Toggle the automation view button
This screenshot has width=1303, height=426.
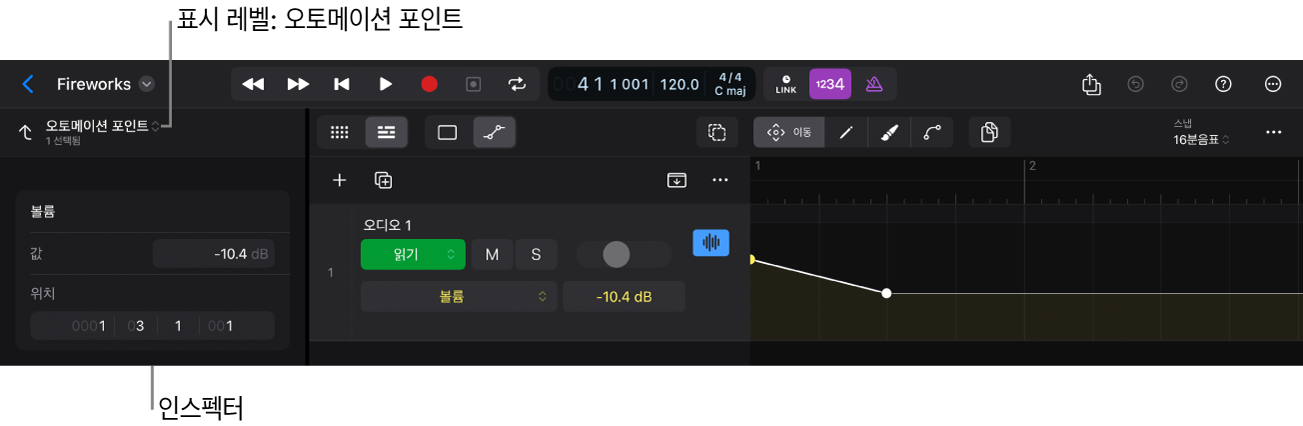494,132
